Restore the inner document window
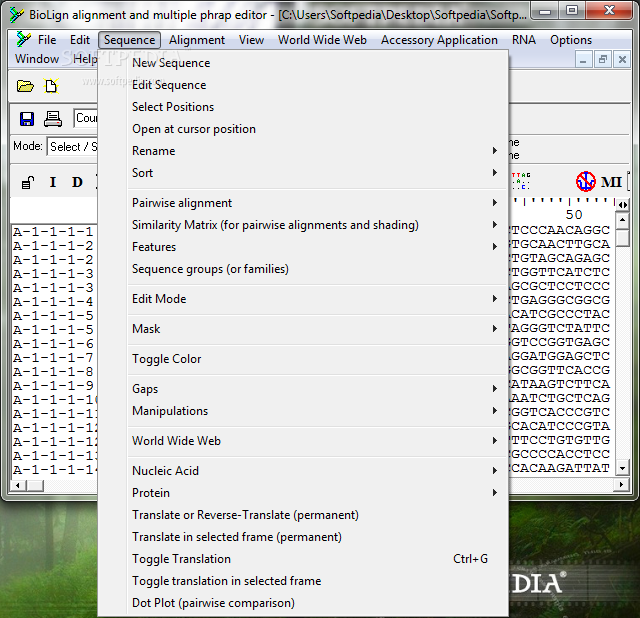Screen dimensions: 640x618 pyautogui.click(x=602, y=60)
